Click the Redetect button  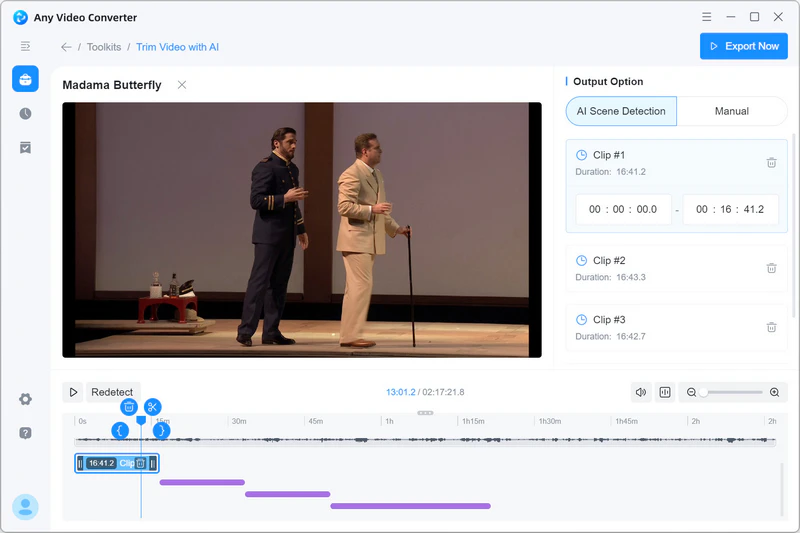pyautogui.click(x=112, y=392)
